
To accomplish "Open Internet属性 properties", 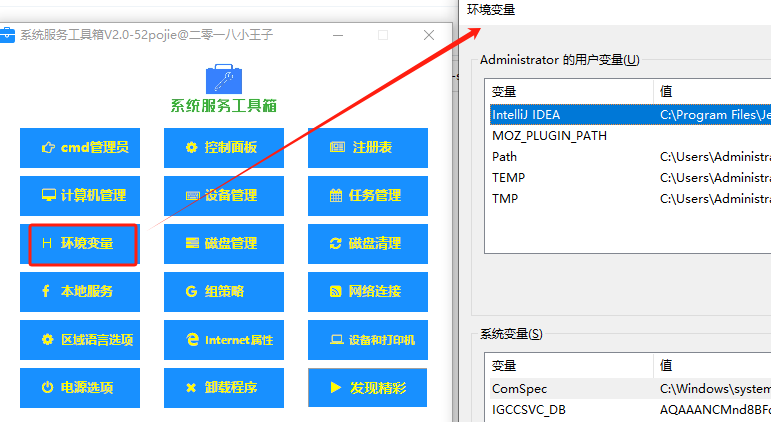I will [x=223, y=340].
